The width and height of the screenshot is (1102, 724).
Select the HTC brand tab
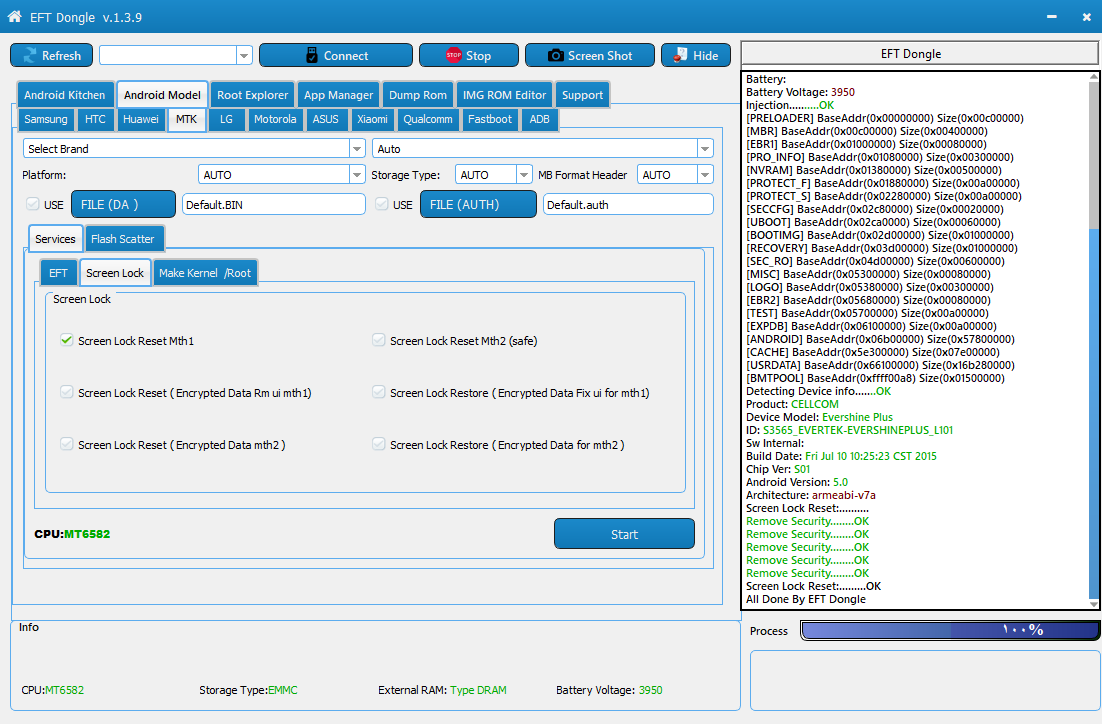tap(95, 119)
